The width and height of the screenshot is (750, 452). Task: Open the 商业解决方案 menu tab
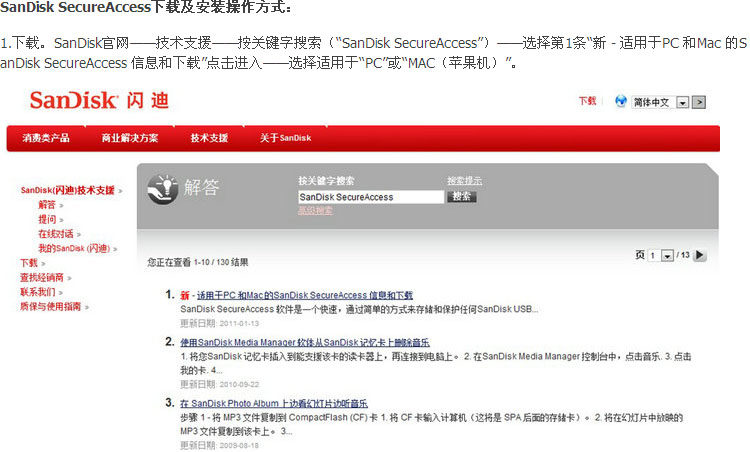(129, 138)
